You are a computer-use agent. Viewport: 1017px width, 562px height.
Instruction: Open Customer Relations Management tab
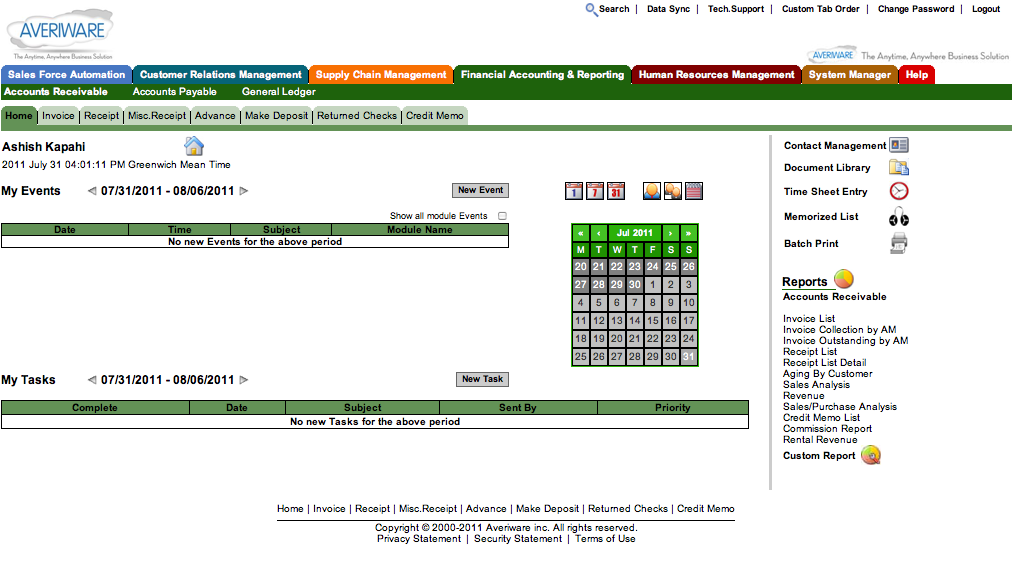pos(221,75)
